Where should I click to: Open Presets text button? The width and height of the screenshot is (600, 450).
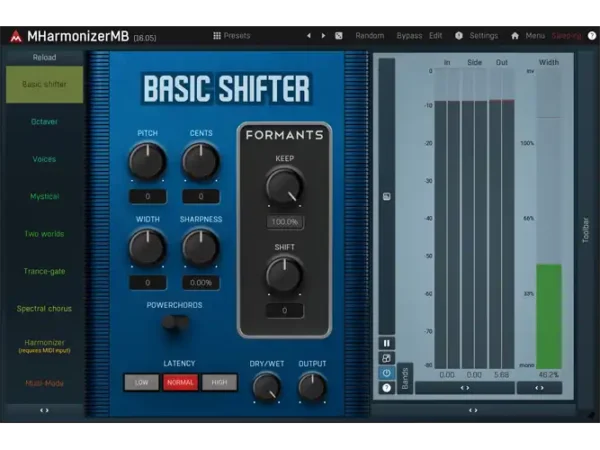coord(236,36)
